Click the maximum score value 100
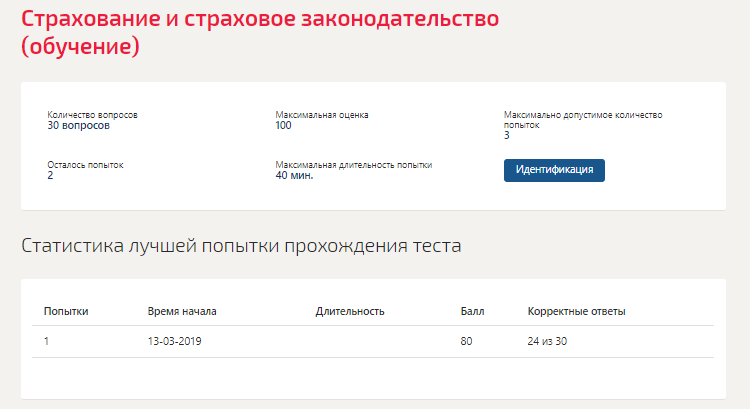750x409 pixels. (283, 125)
